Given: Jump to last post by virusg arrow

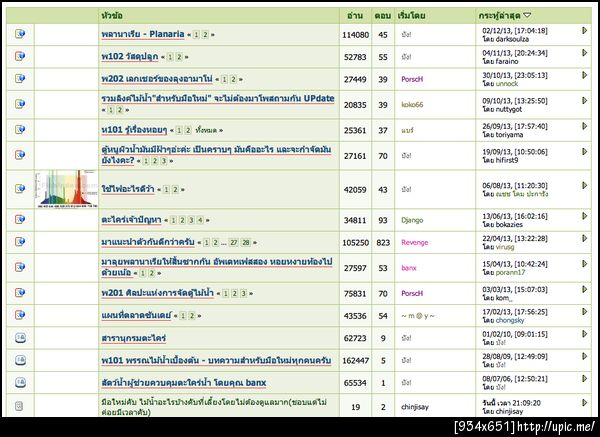Looking at the screenshot, I should 584,238.
